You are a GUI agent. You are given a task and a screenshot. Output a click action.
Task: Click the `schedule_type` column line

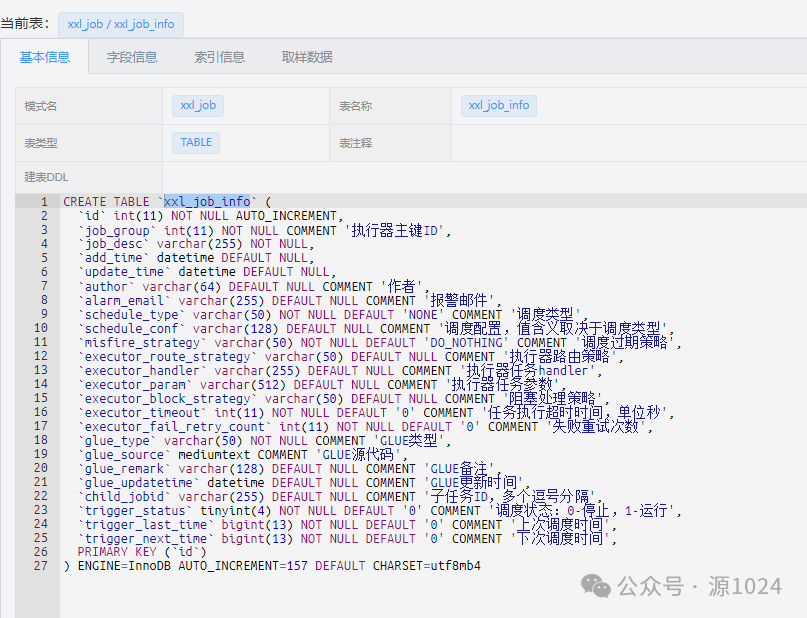(x=333, y=314)
